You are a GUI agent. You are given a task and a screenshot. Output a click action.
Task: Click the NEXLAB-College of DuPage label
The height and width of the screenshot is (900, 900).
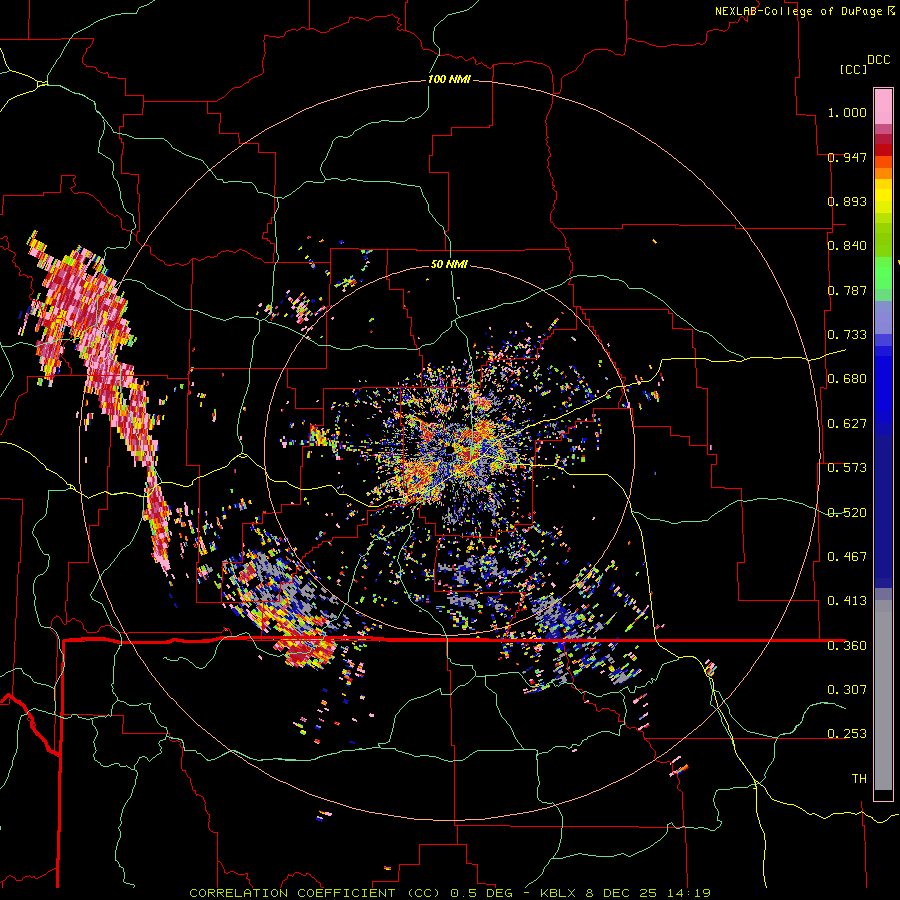(798, 11)
